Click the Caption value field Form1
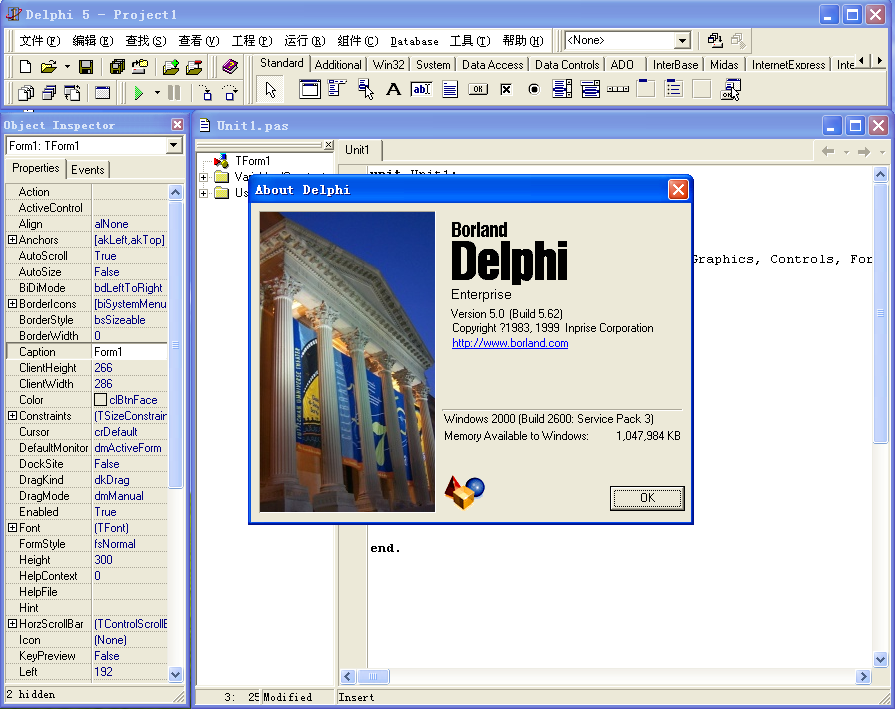The width and height of the screenshot is (895, 709). pos(130,352)
